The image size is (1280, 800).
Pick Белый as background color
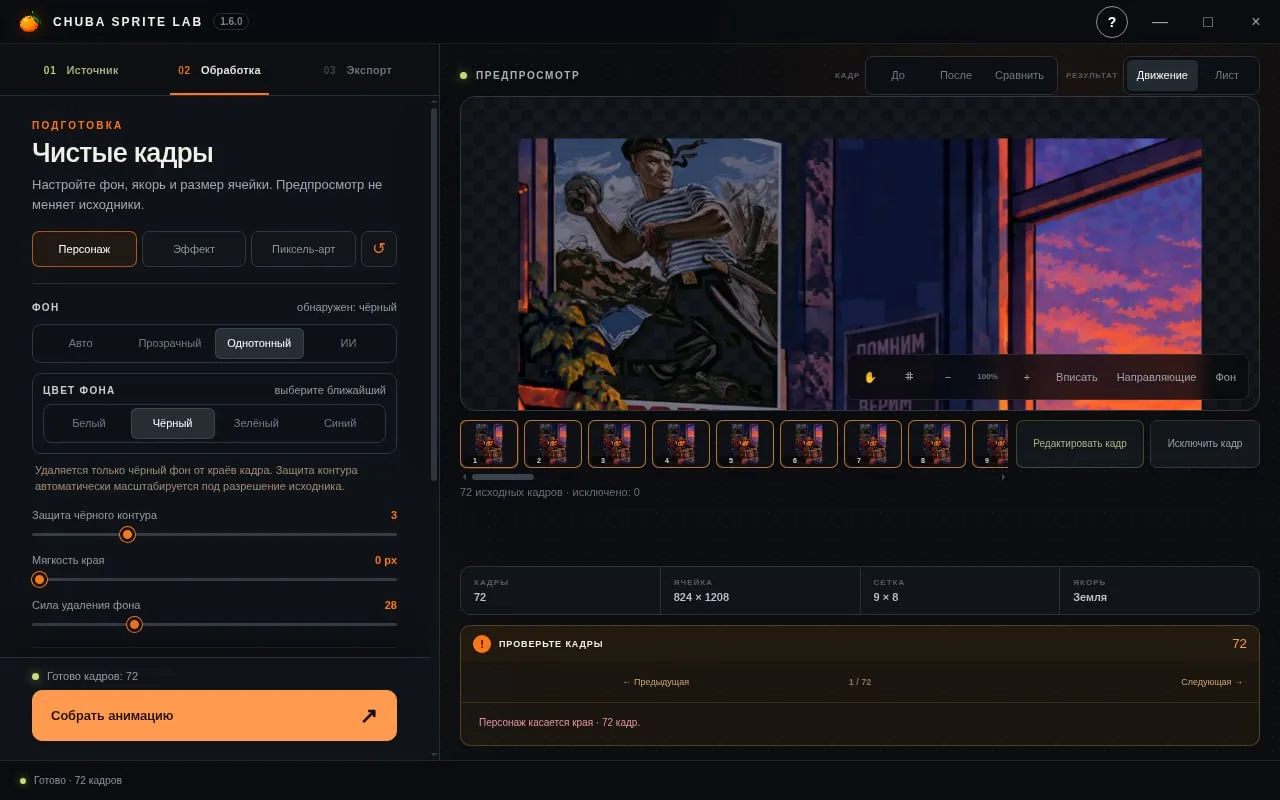coord(89,423)
